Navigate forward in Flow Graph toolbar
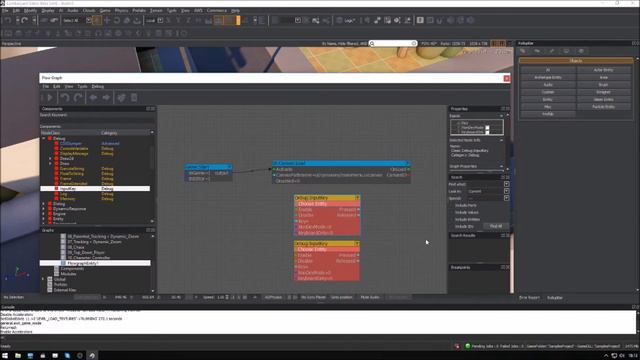640x360 pixels. pos(106,98)
